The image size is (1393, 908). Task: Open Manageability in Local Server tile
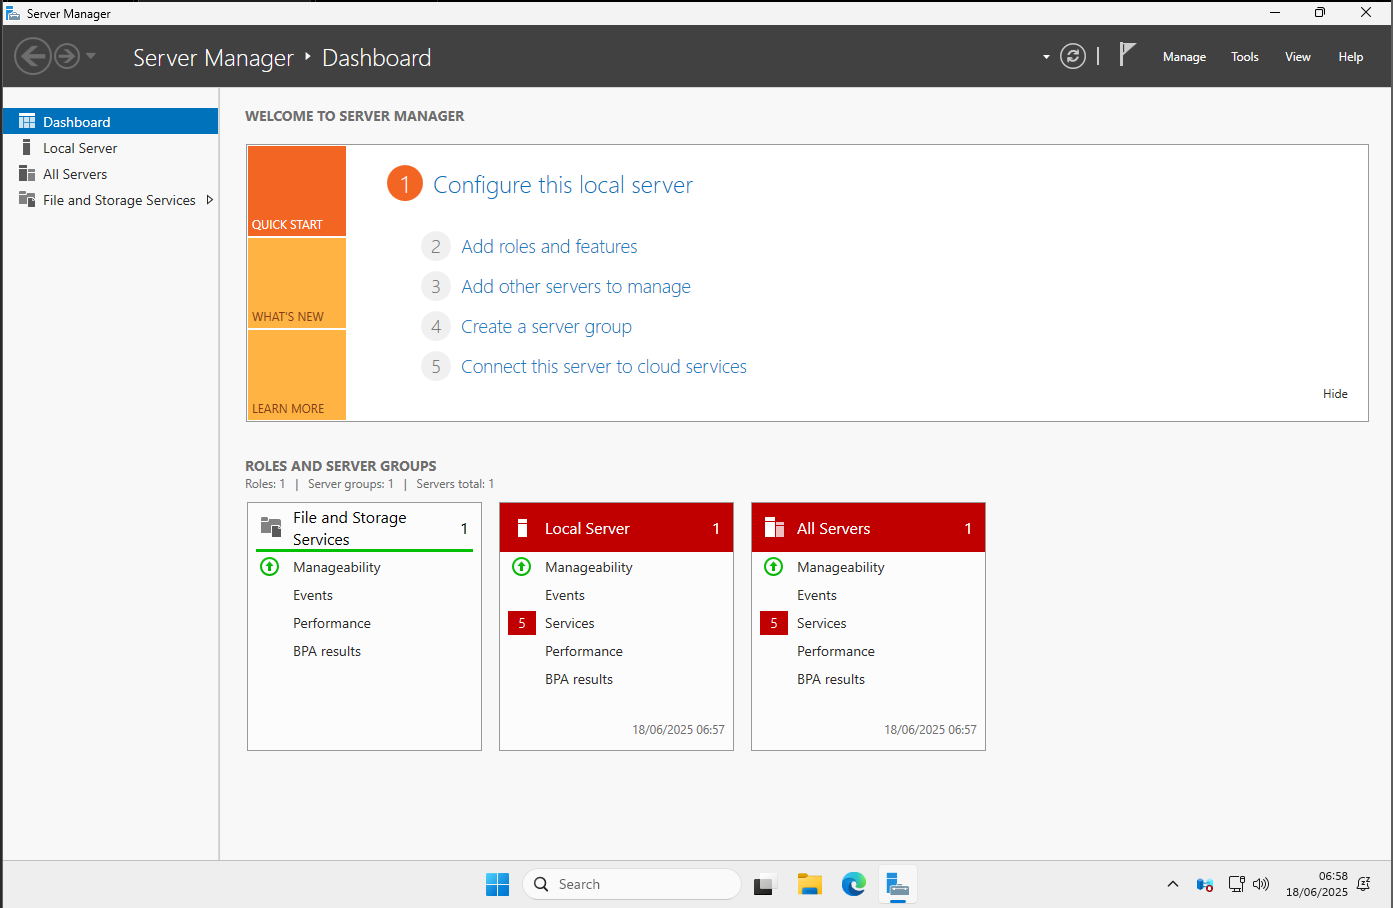589,567
